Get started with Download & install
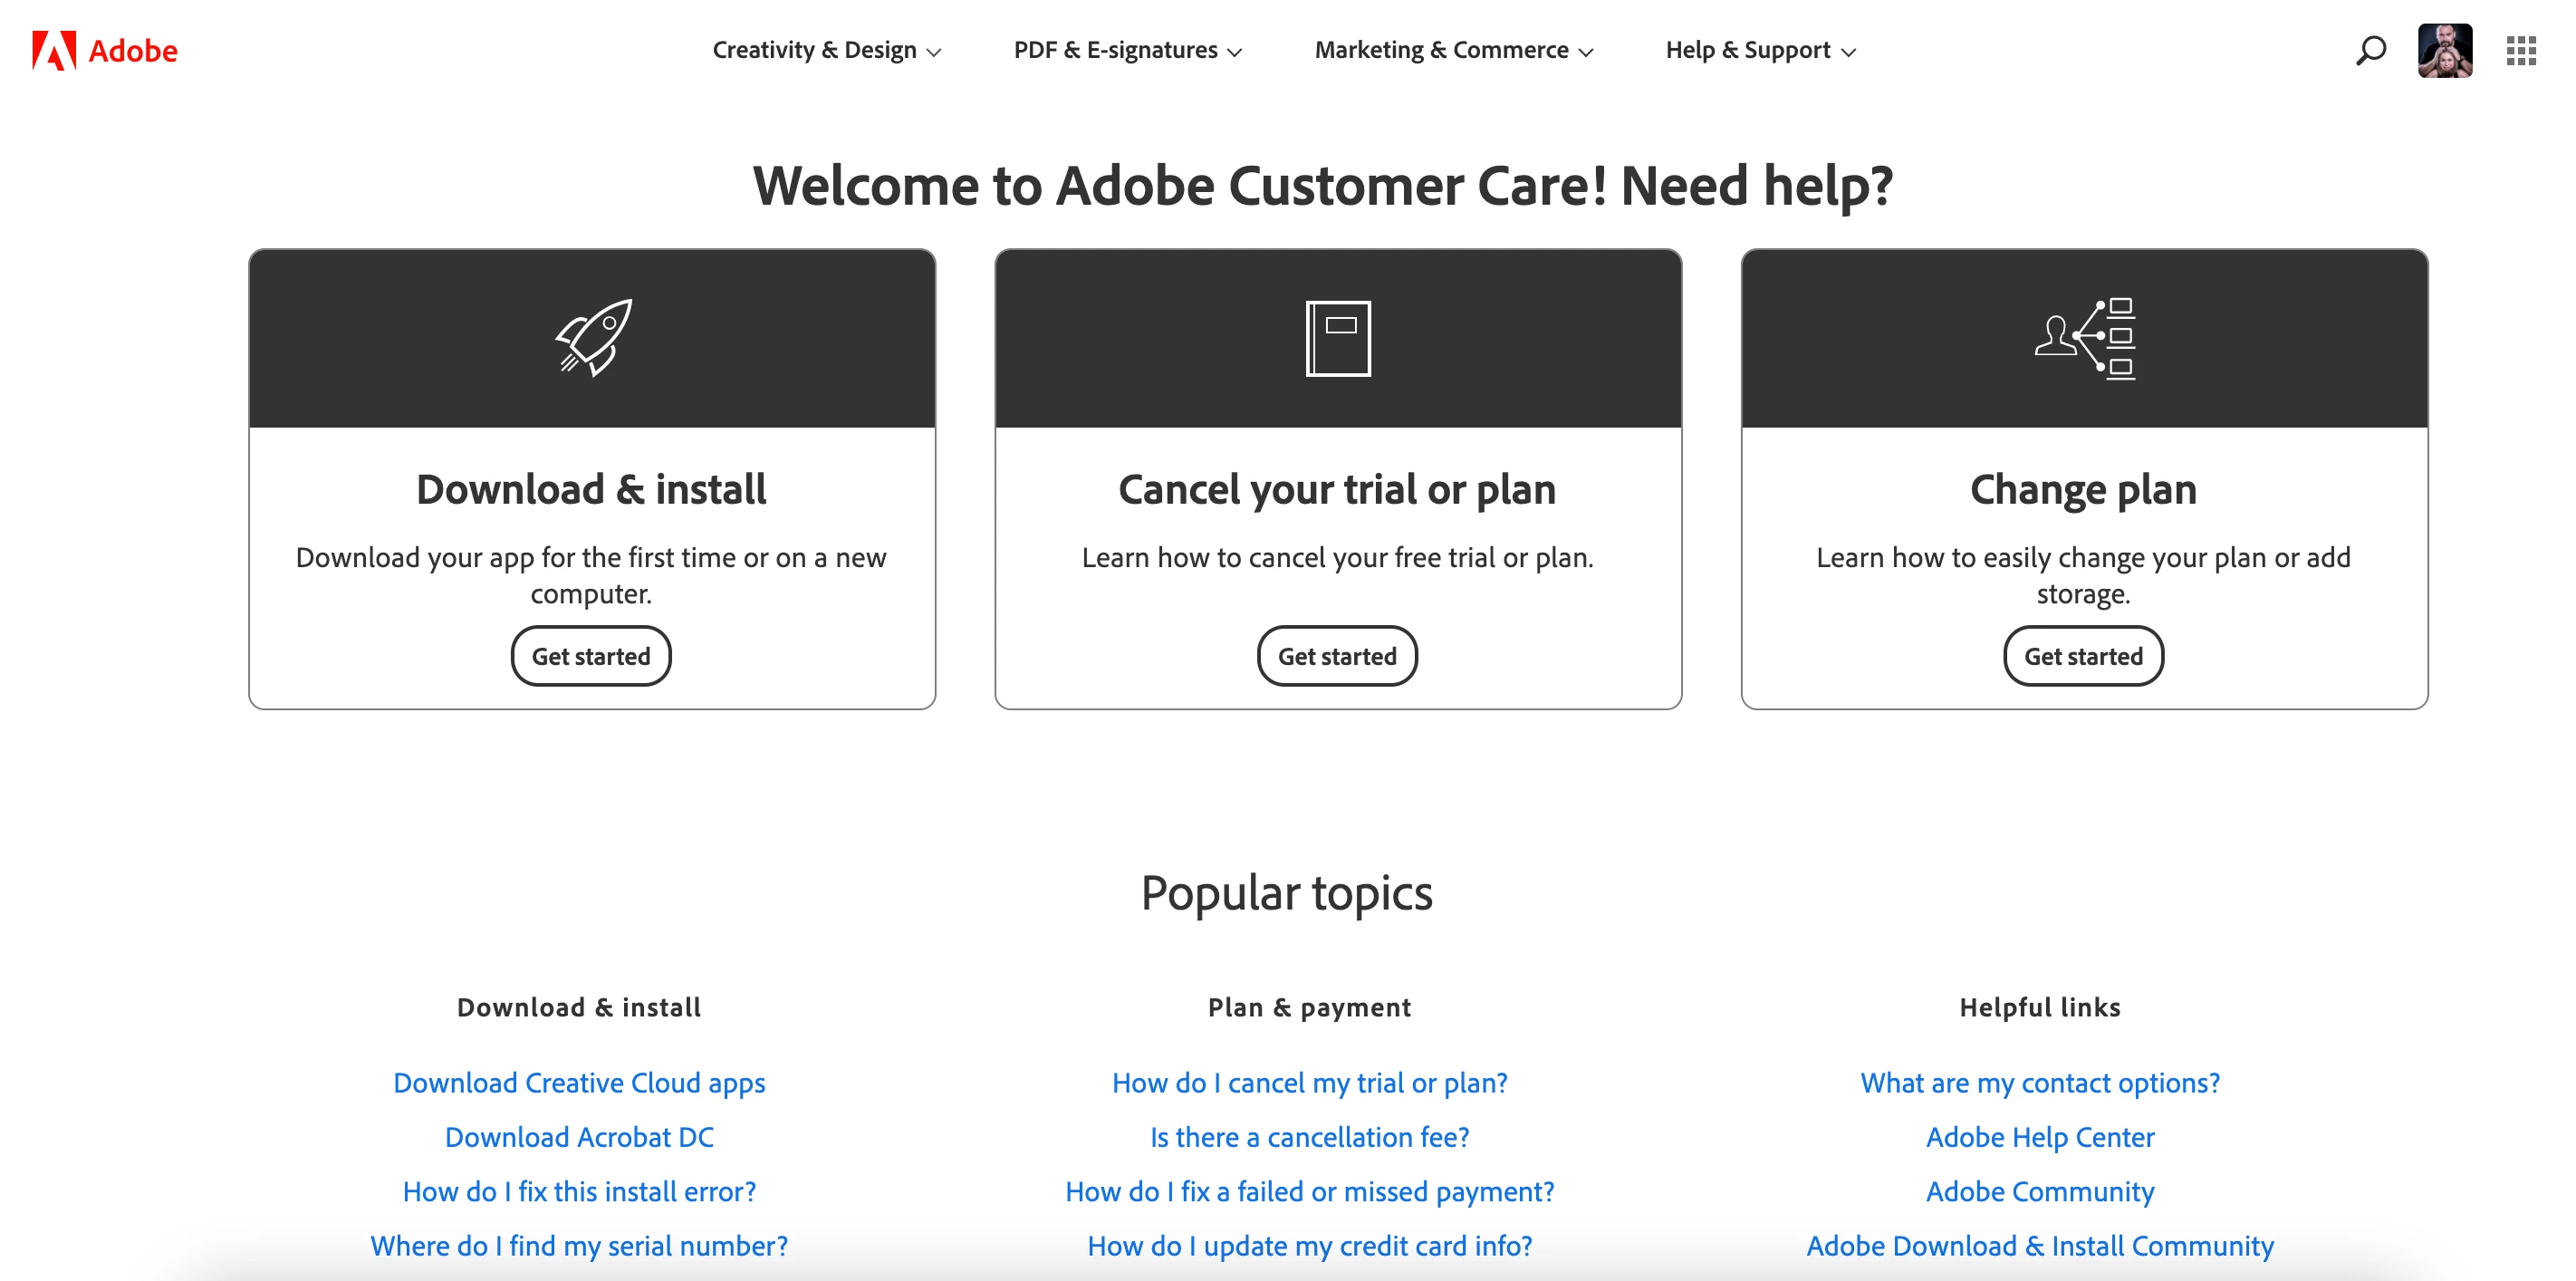The height and width of the screenshot is (1281, 2576). click(591, 656)
